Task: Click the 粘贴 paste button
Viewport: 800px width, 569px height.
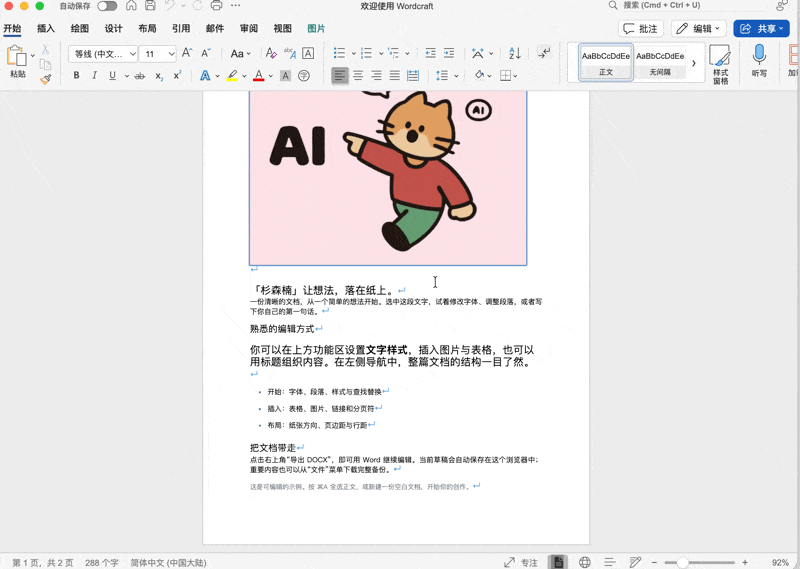Action: (x=17, y=62)
